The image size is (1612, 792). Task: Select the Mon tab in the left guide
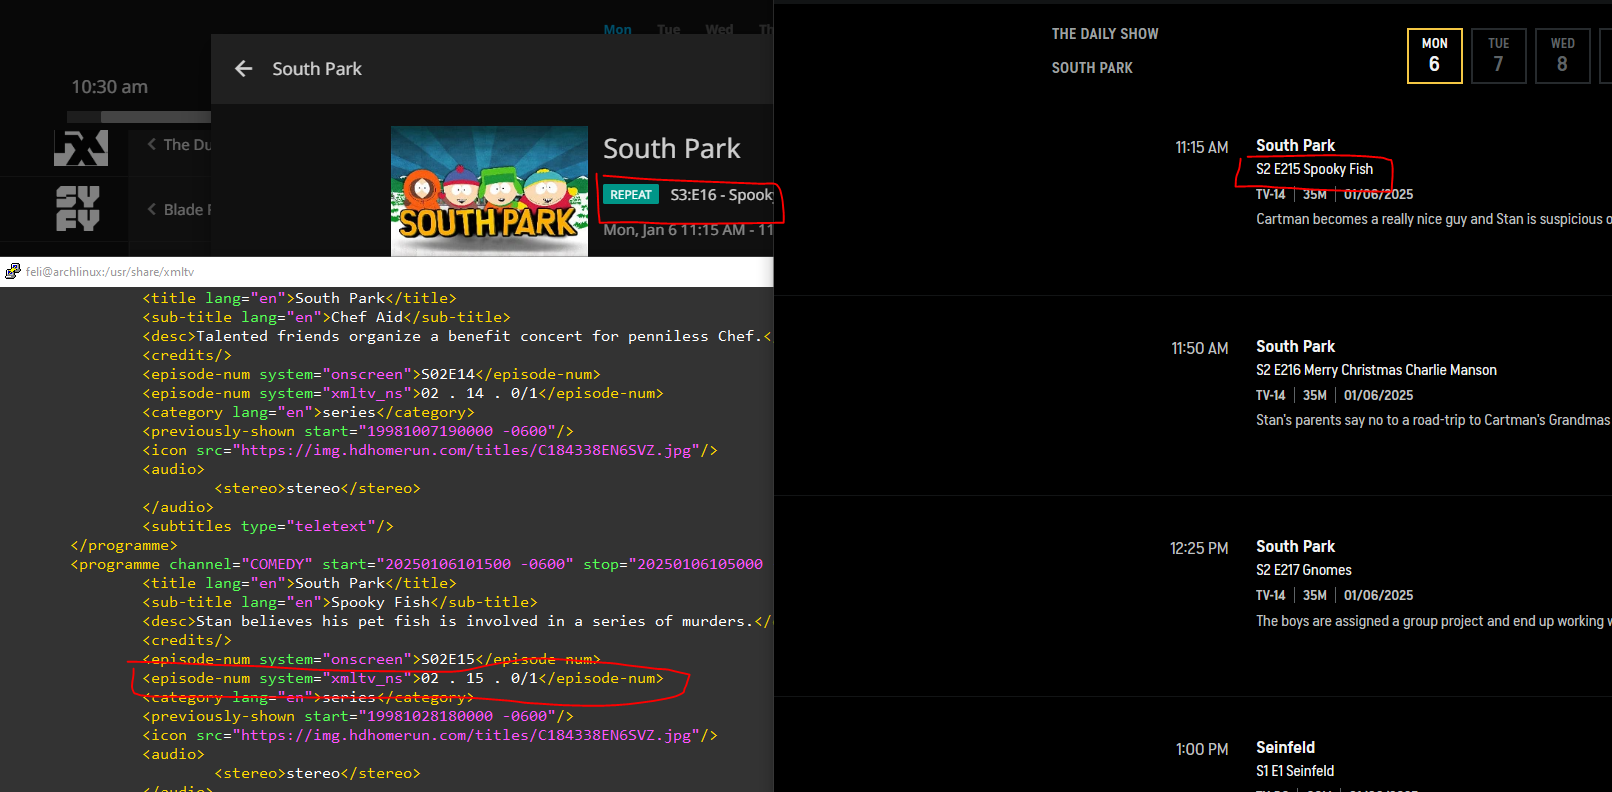(x=617, y=29)
